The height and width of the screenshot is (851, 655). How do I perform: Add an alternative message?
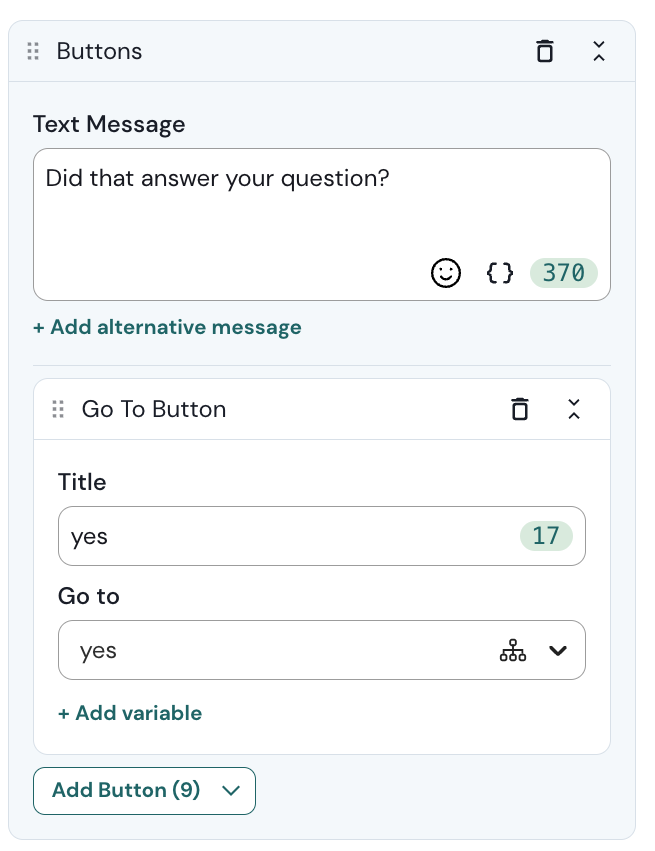click(x=167, y=327)
